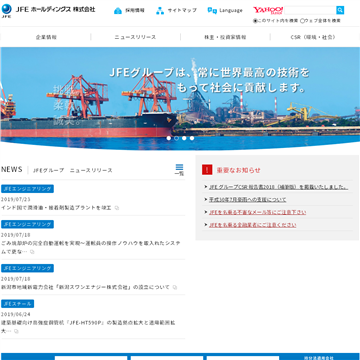The image size is (360, 360).
Task: Select the ウェブ全体を検索 radio button
Action: [x=302, y=21]
